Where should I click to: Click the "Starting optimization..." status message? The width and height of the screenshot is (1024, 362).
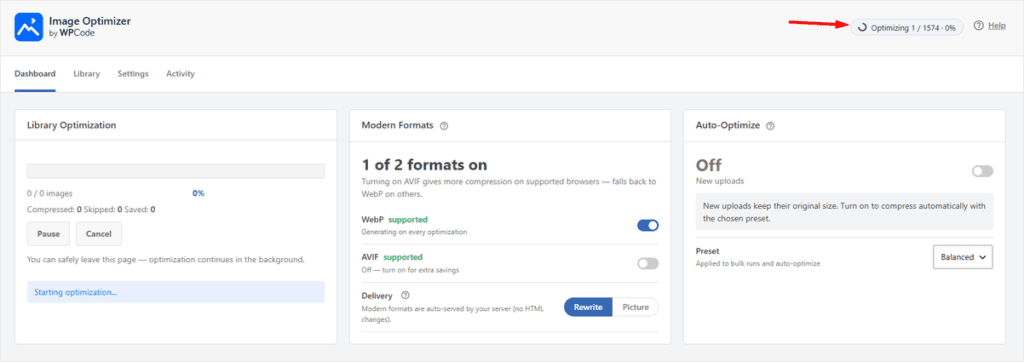[176, 292]
